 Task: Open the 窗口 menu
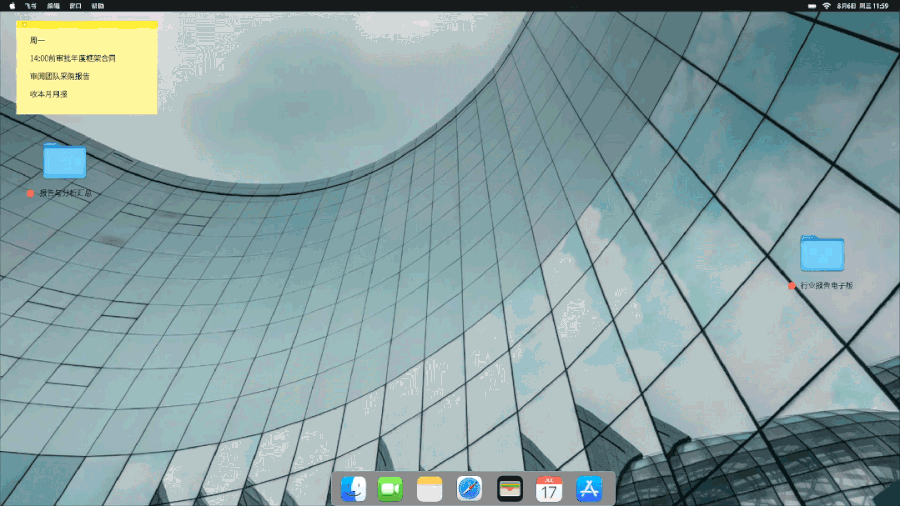[x=75, y=6]
